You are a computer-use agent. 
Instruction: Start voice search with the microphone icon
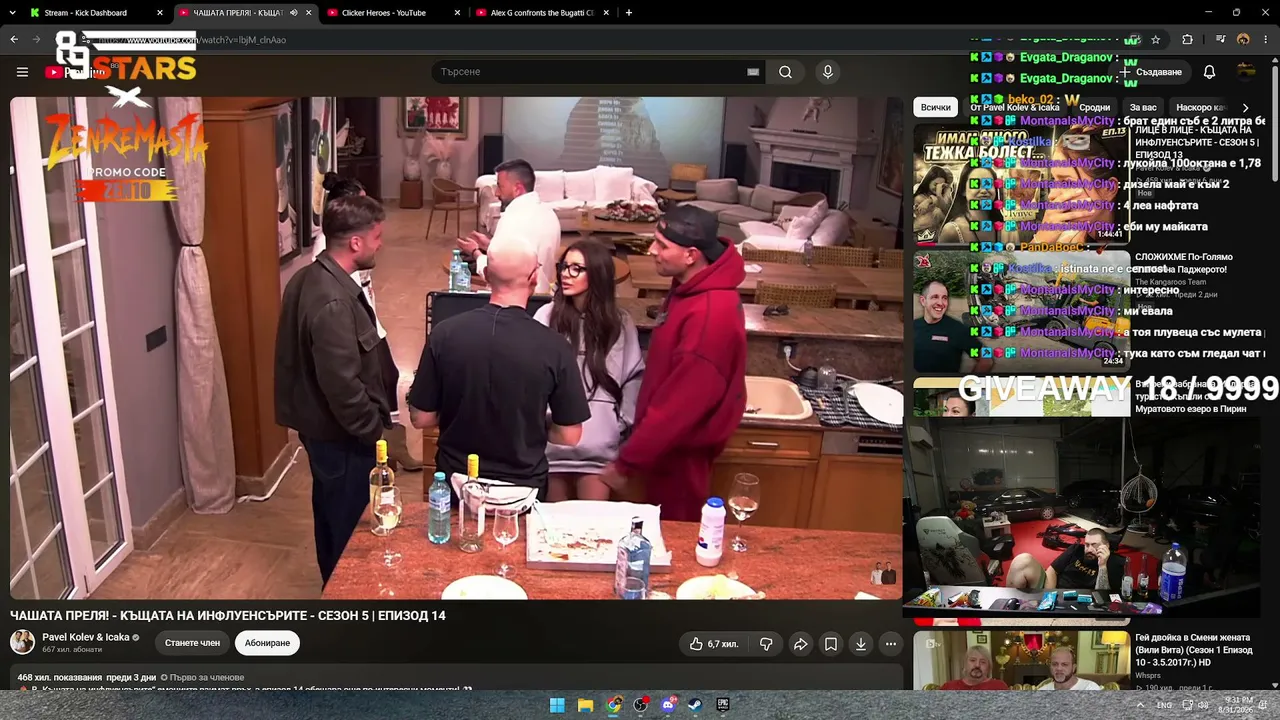coord(827,72)
